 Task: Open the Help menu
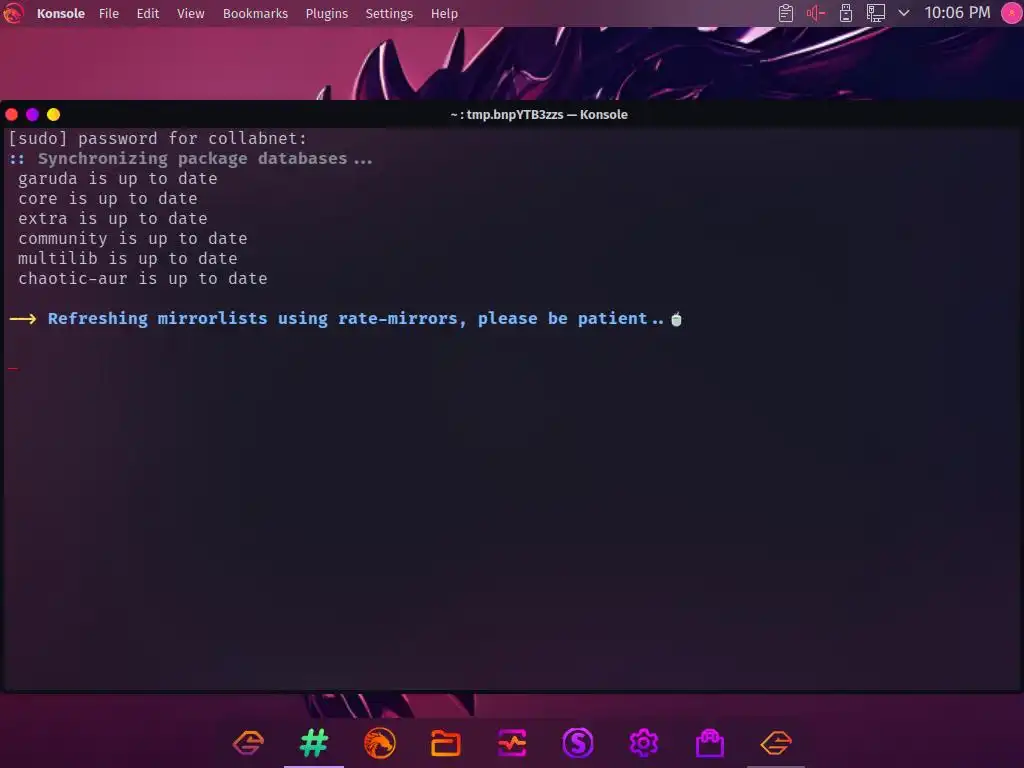pyautogui.click(x=444, y=14)
